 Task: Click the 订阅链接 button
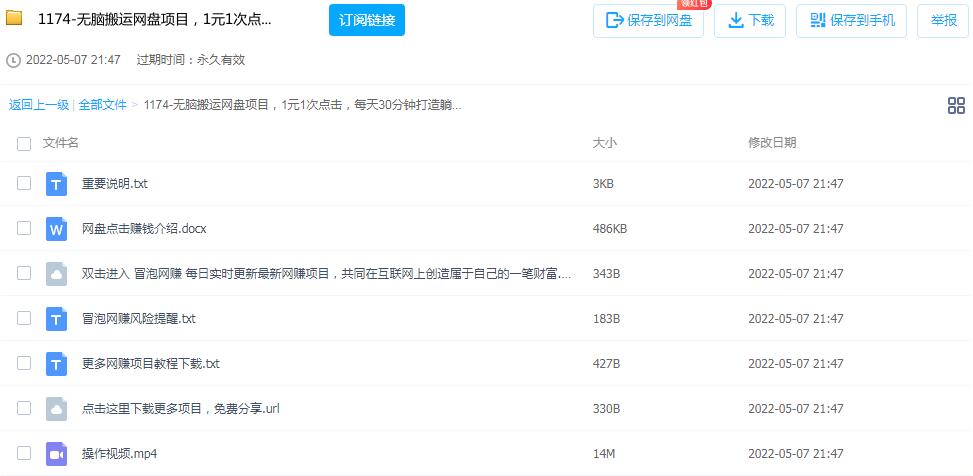(x=367, y=20)
